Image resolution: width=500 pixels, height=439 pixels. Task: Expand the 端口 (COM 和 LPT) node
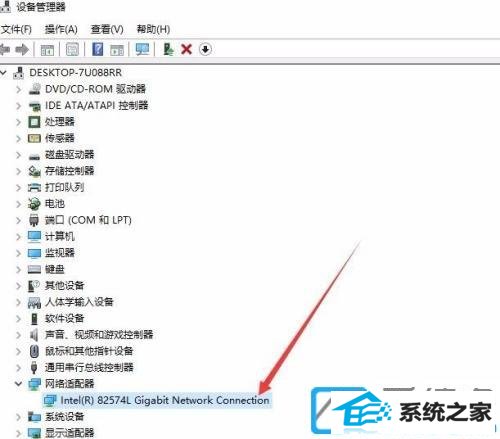tap(19, 220)
